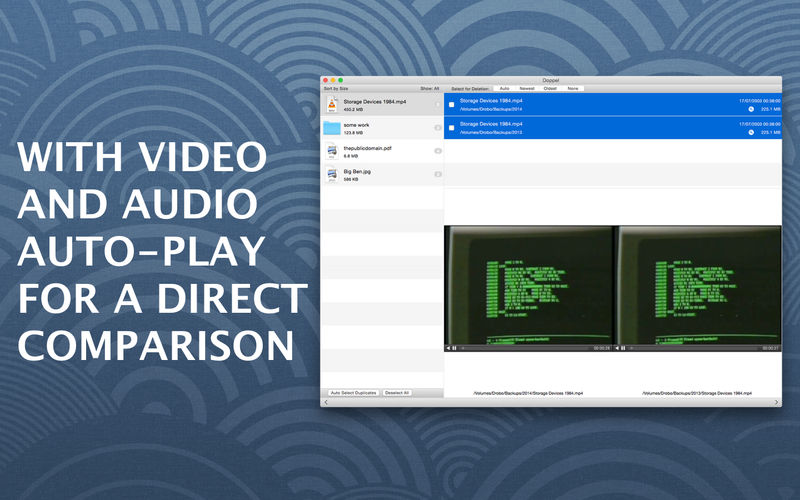Open the Show: All filter dropdown
Viewport: 800px width, 500px height.
[430, 89]
